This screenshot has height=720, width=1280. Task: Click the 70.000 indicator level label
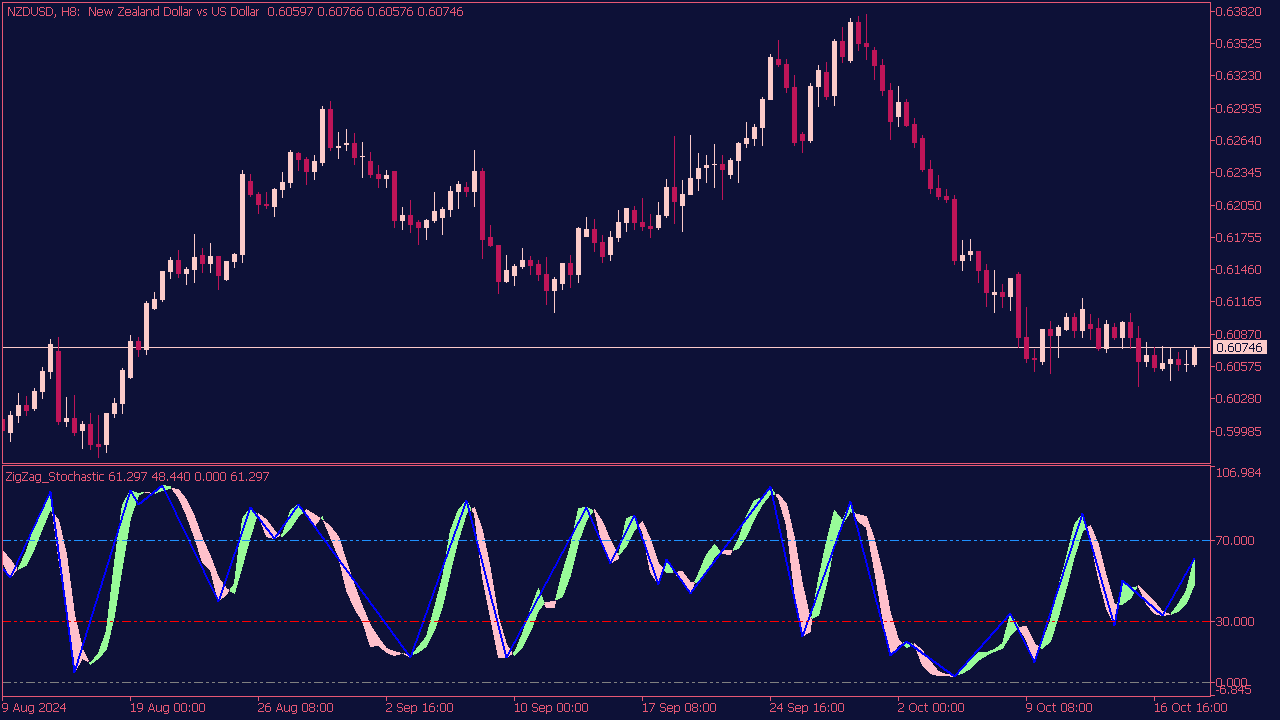coord(1234,541)
